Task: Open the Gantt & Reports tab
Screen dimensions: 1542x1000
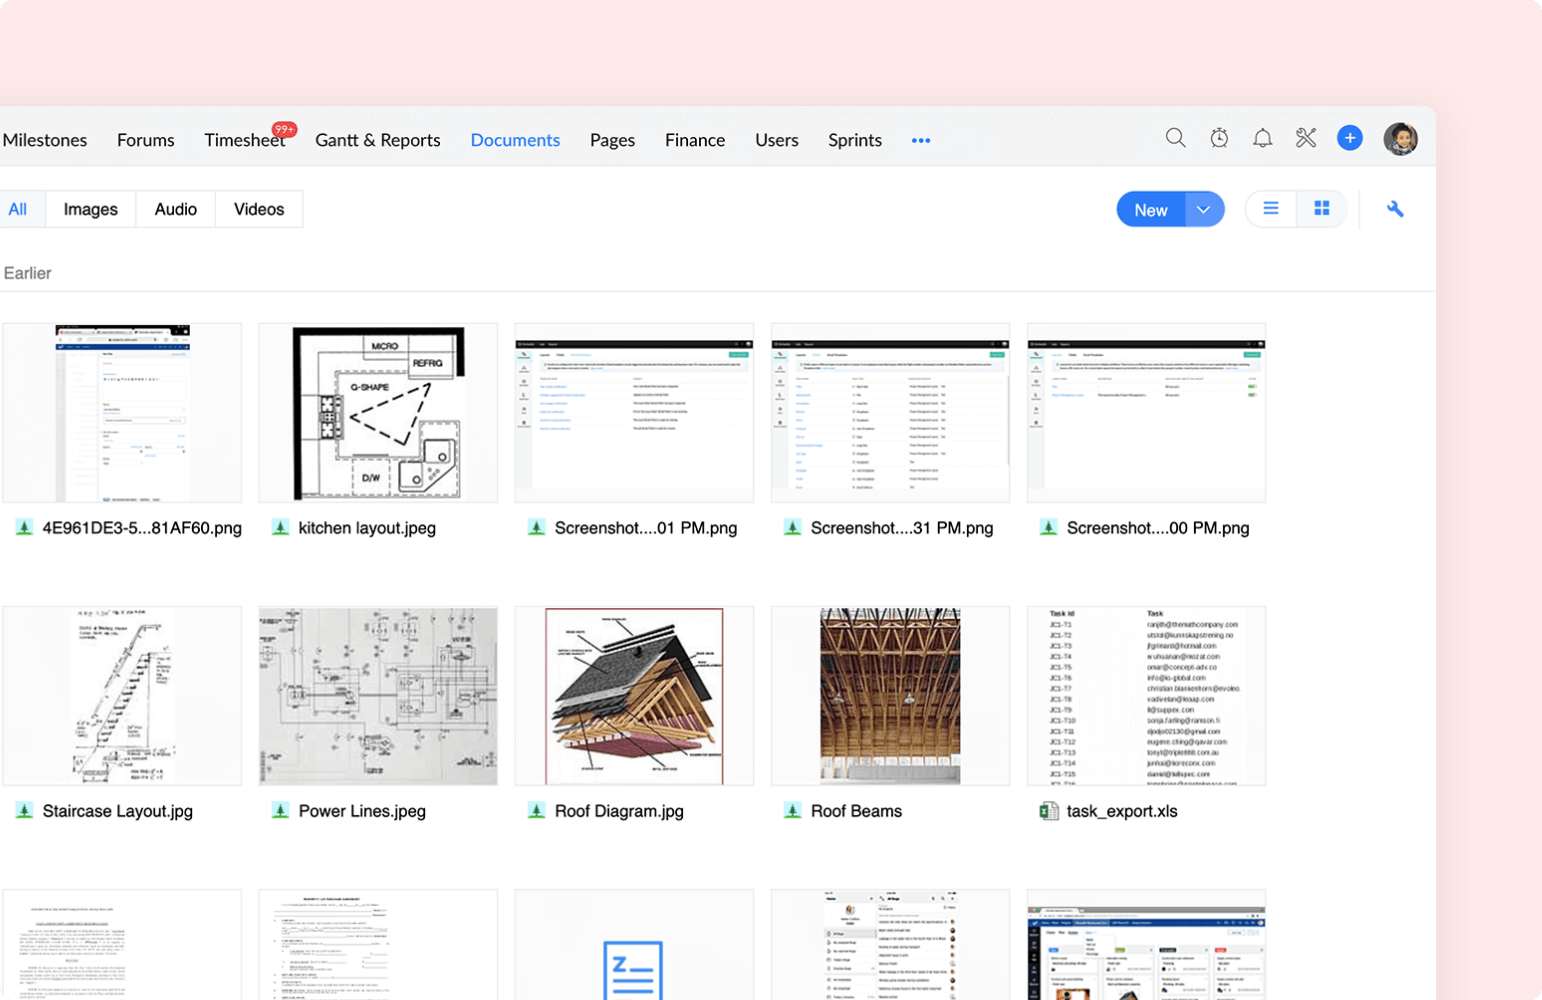Action: 377,140
